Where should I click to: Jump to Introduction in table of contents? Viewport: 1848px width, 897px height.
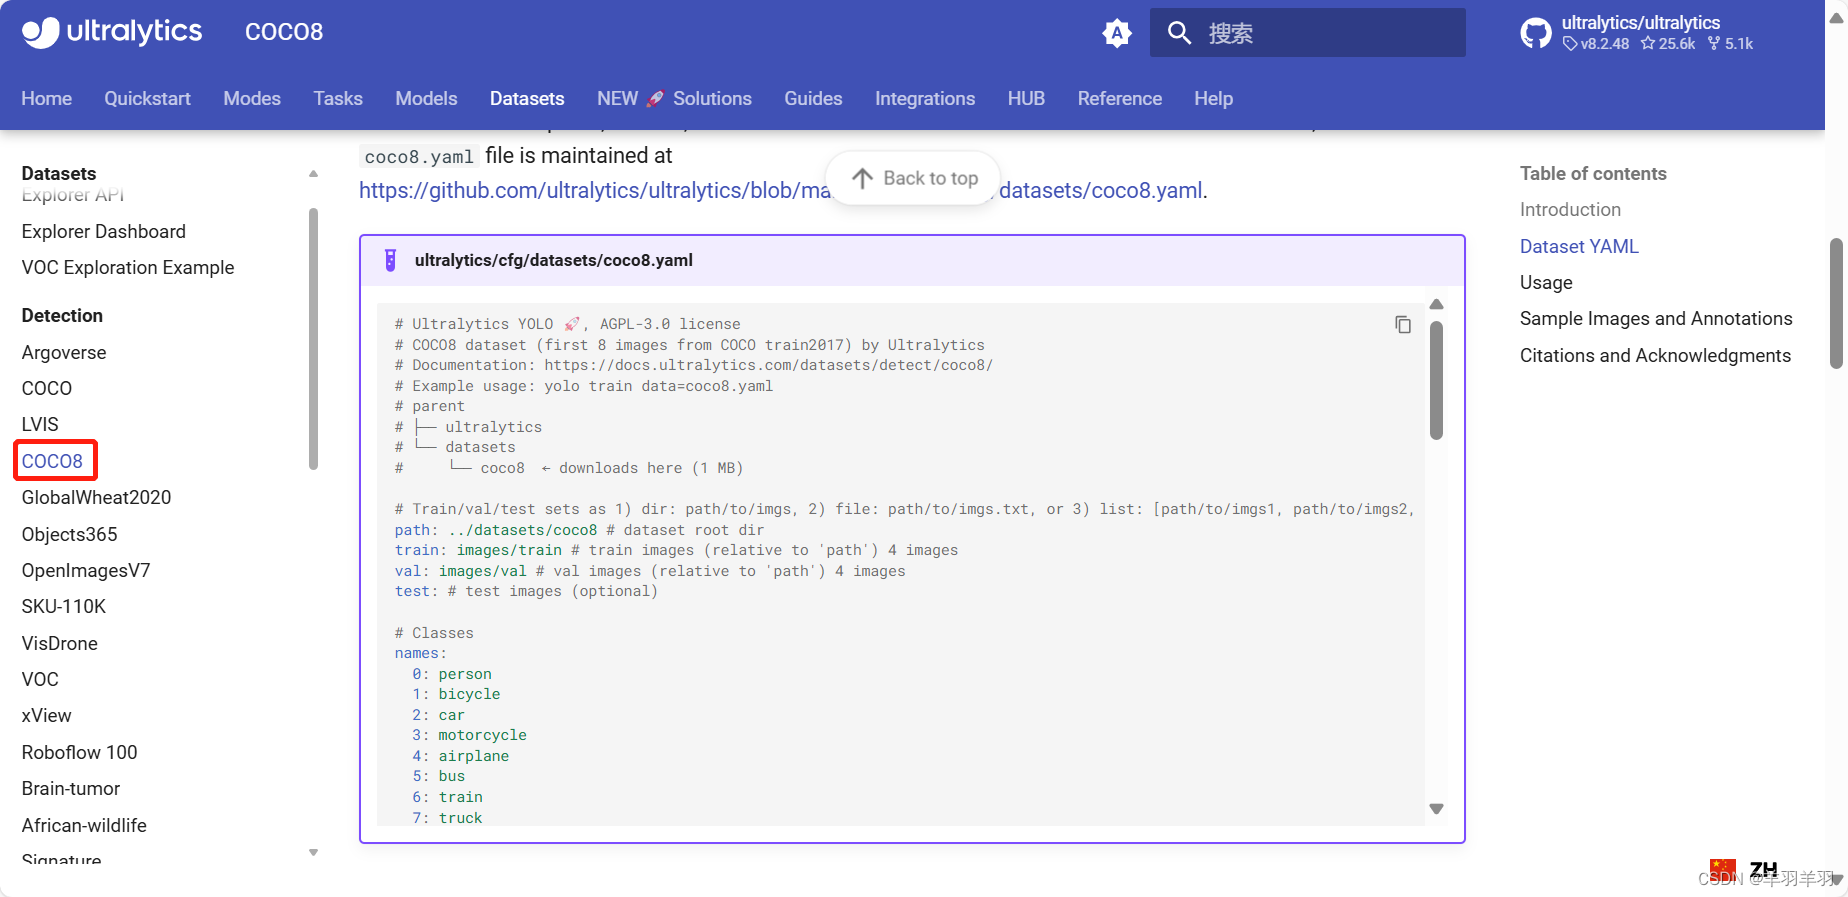[x=1570, y=210]
